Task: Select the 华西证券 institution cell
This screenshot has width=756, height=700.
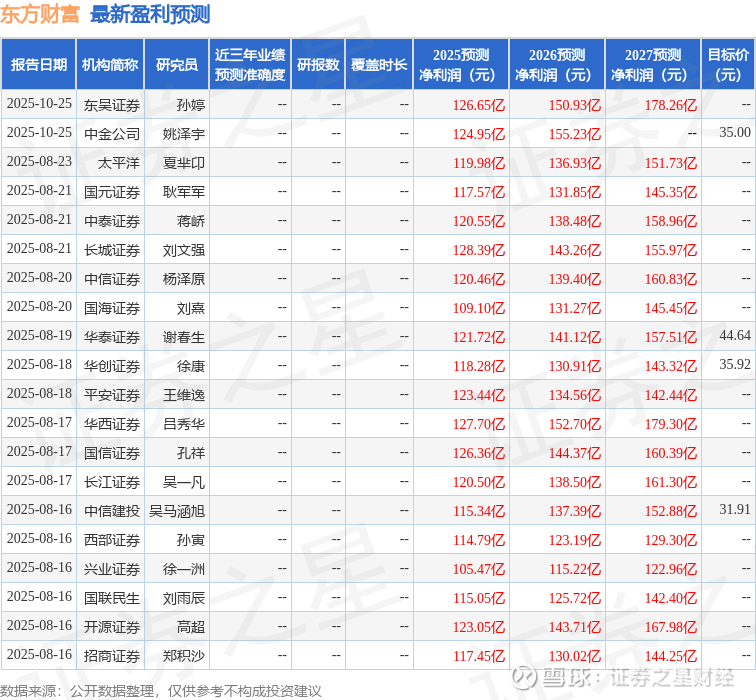Action: pyautogui.click(x=112, y=424)
